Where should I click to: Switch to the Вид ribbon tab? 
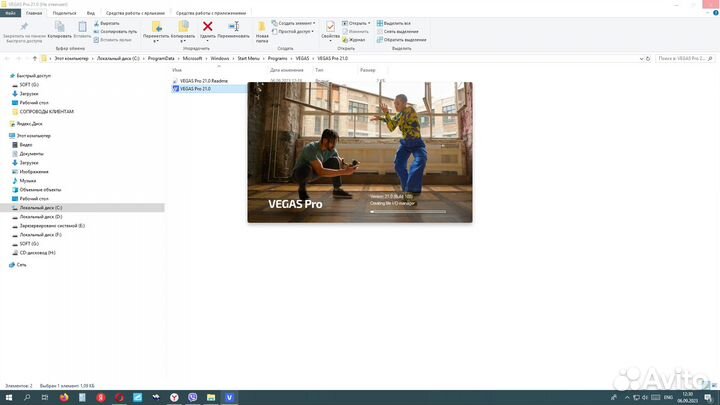(91, 13)
